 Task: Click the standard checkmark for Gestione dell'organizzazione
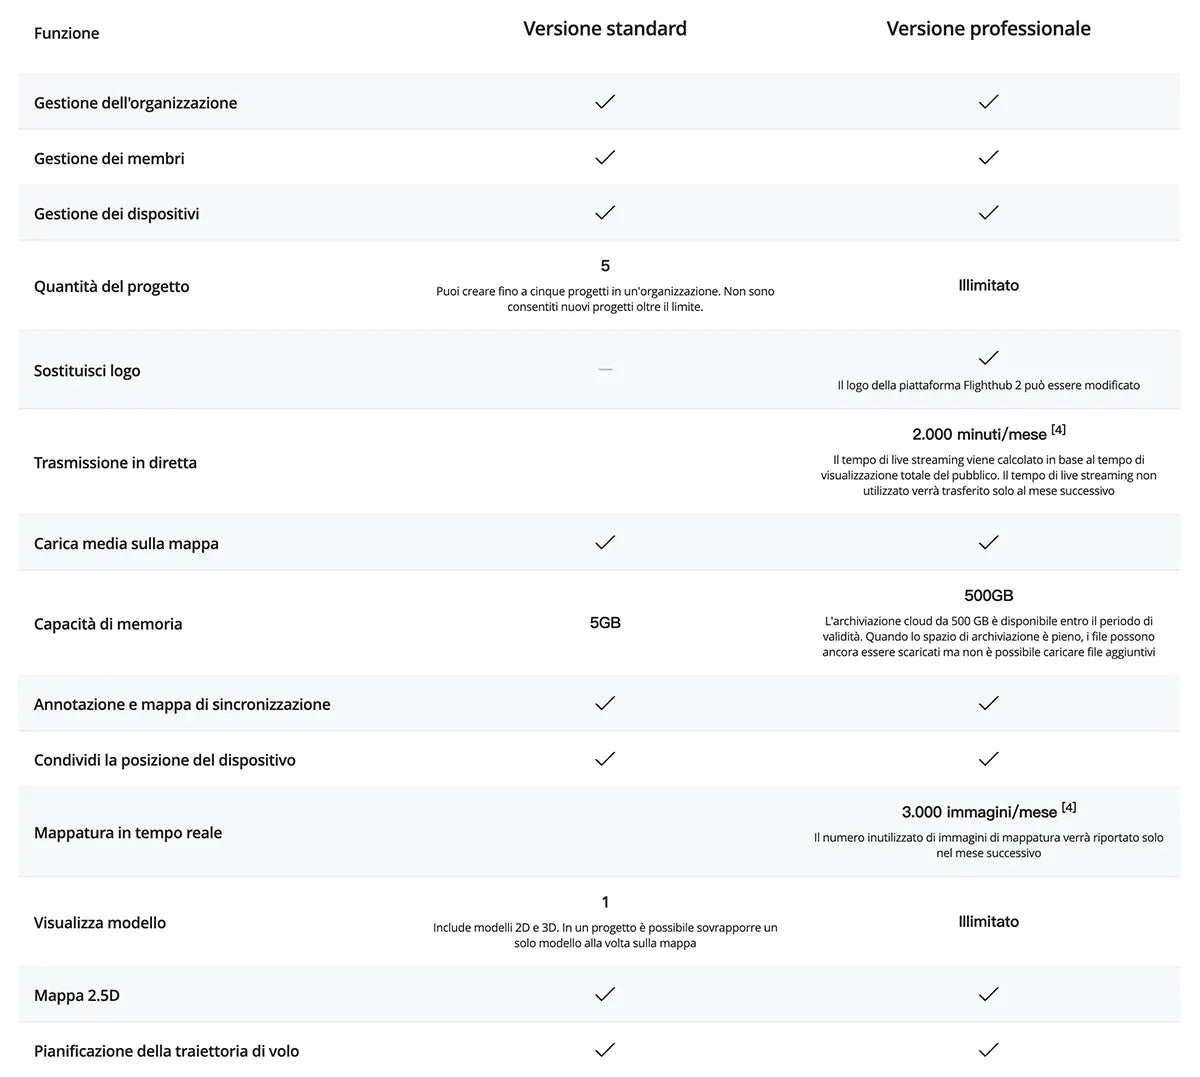point(605,102)
